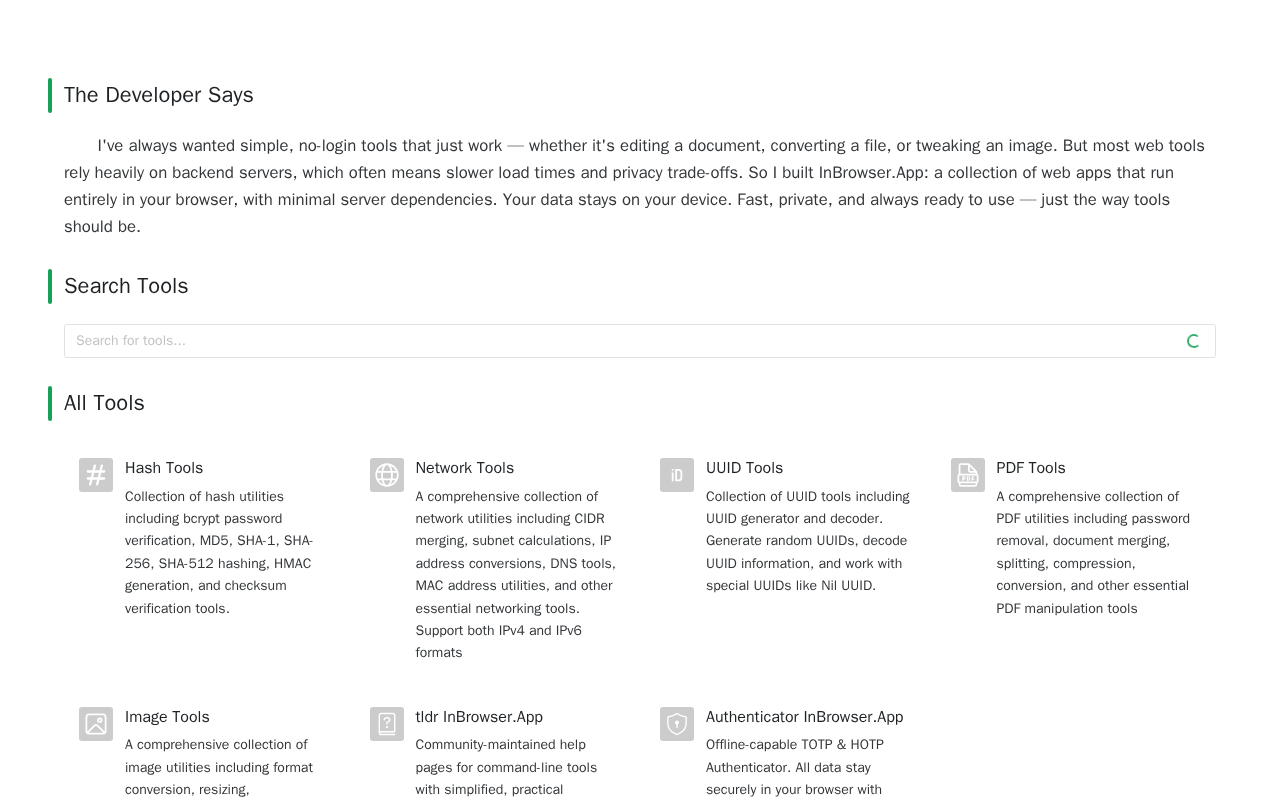This screenshot has width=1280, height=800.
Task: Focus the "Search for tools..." input field
Action: 620,341
